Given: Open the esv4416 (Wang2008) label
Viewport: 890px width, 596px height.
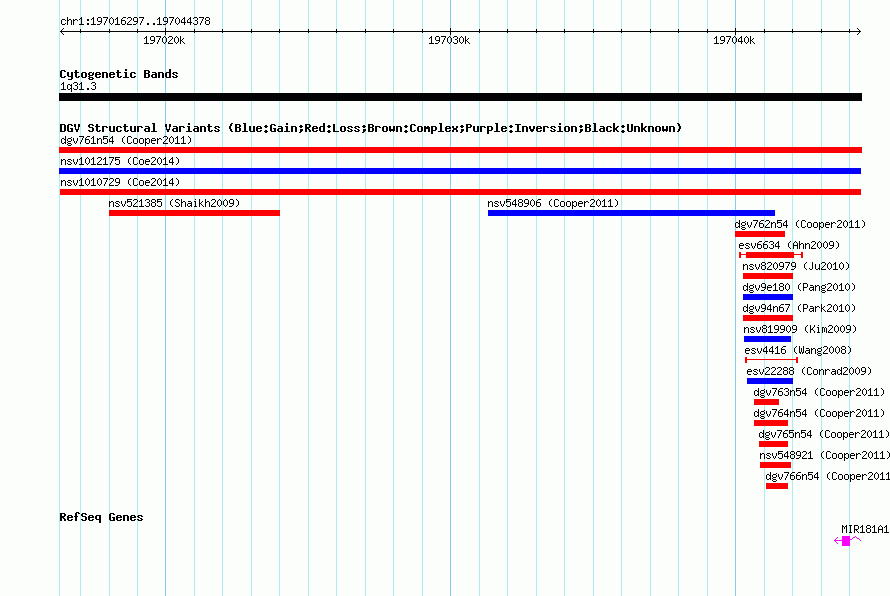Looking at the screenshot, I should click(798, 350).
